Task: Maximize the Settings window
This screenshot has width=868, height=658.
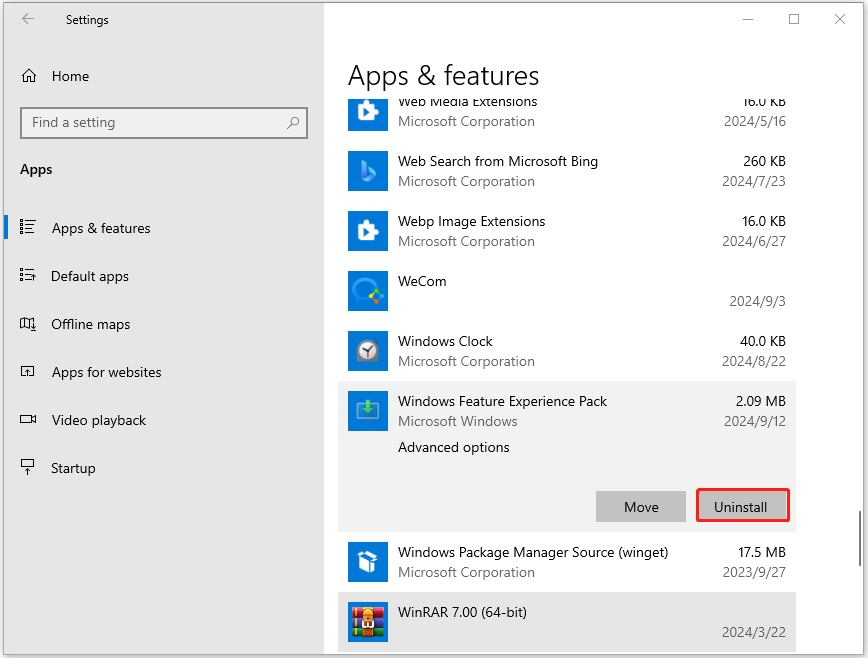Action: 794,19
